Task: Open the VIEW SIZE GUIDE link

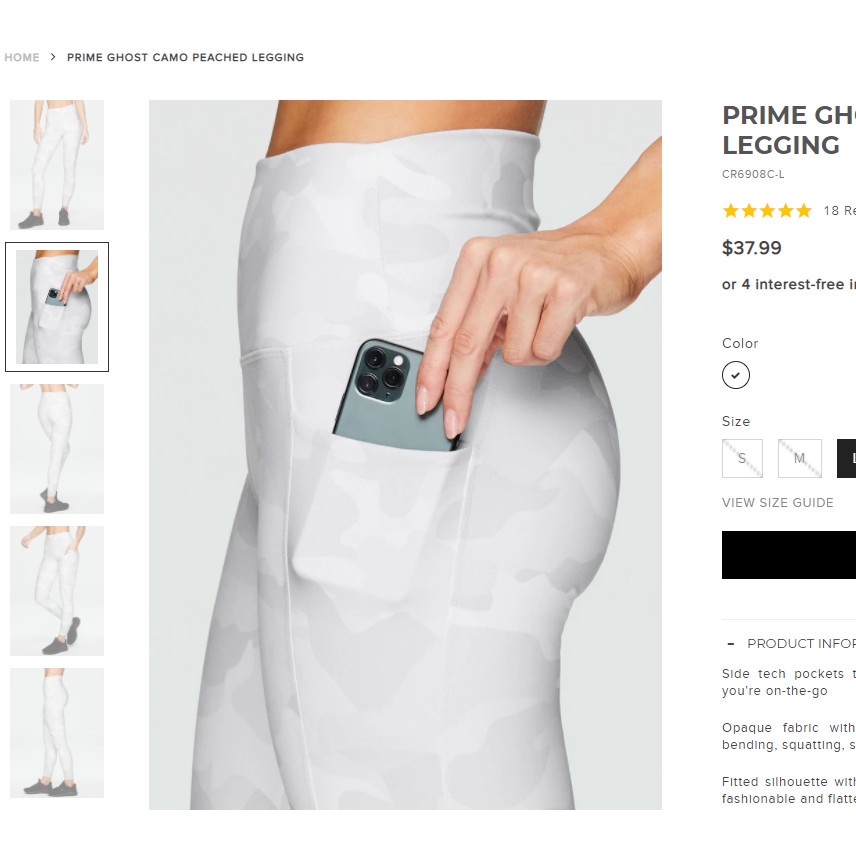Action: (777, 503)
